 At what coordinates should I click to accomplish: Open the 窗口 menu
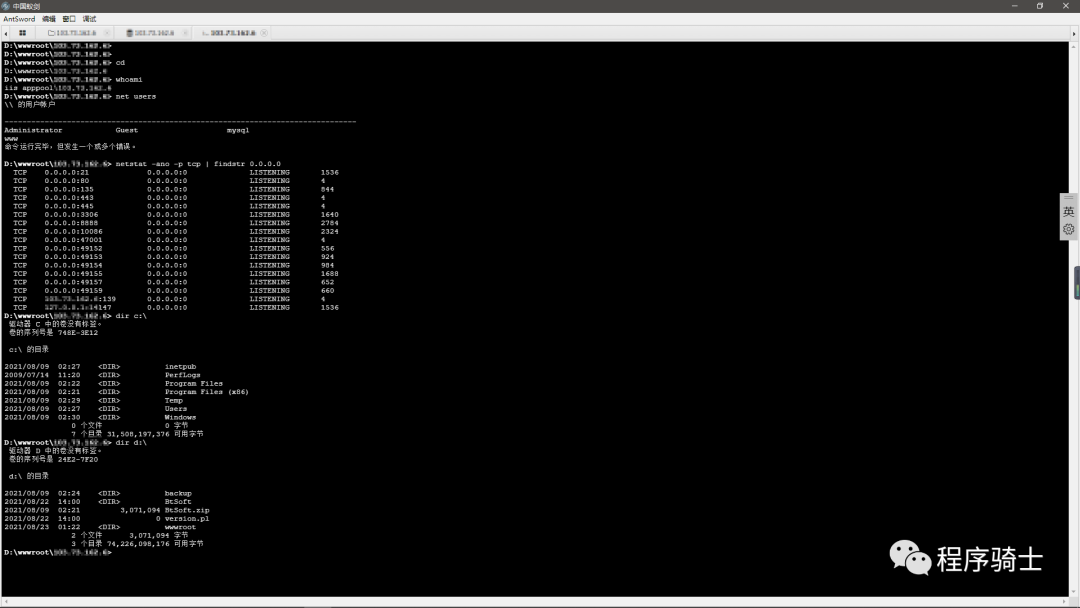pyautogui.click(x=69, y=19)
